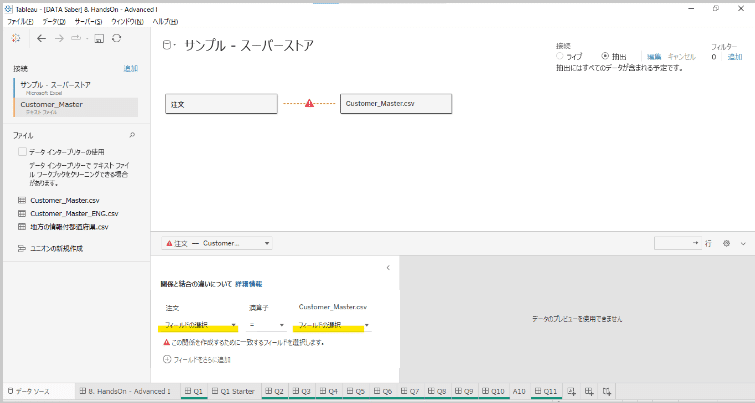Click the union icon beside ユニオンの新規作成
This screenshot has height=403, width=755.
pos(22,248)
